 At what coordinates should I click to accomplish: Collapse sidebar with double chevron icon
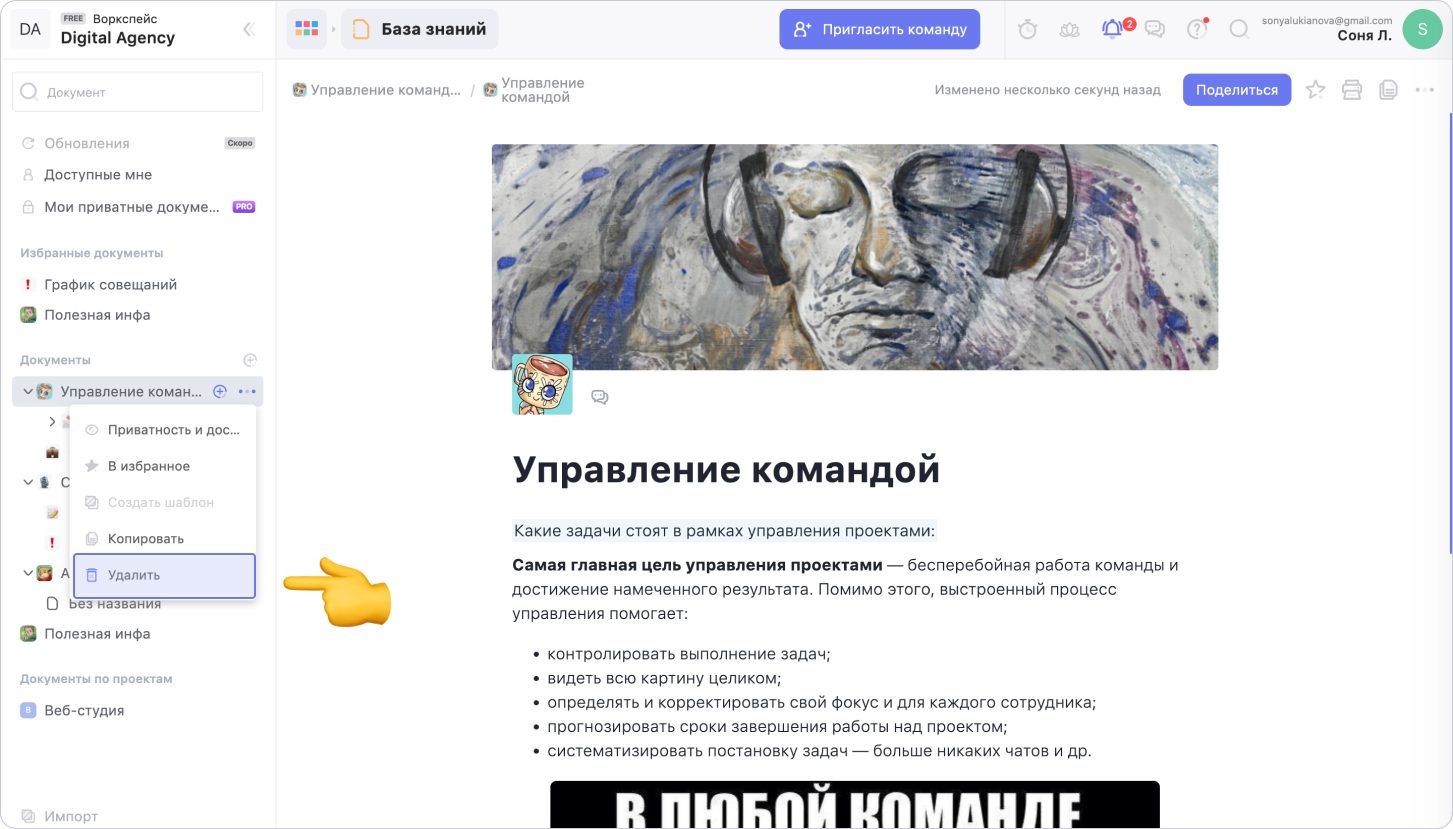[x=249, y=29]
